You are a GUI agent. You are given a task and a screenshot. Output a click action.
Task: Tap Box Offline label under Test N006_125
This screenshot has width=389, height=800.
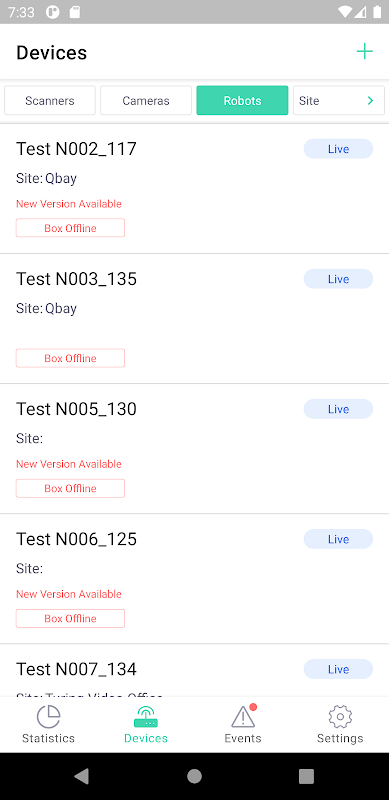70,618
